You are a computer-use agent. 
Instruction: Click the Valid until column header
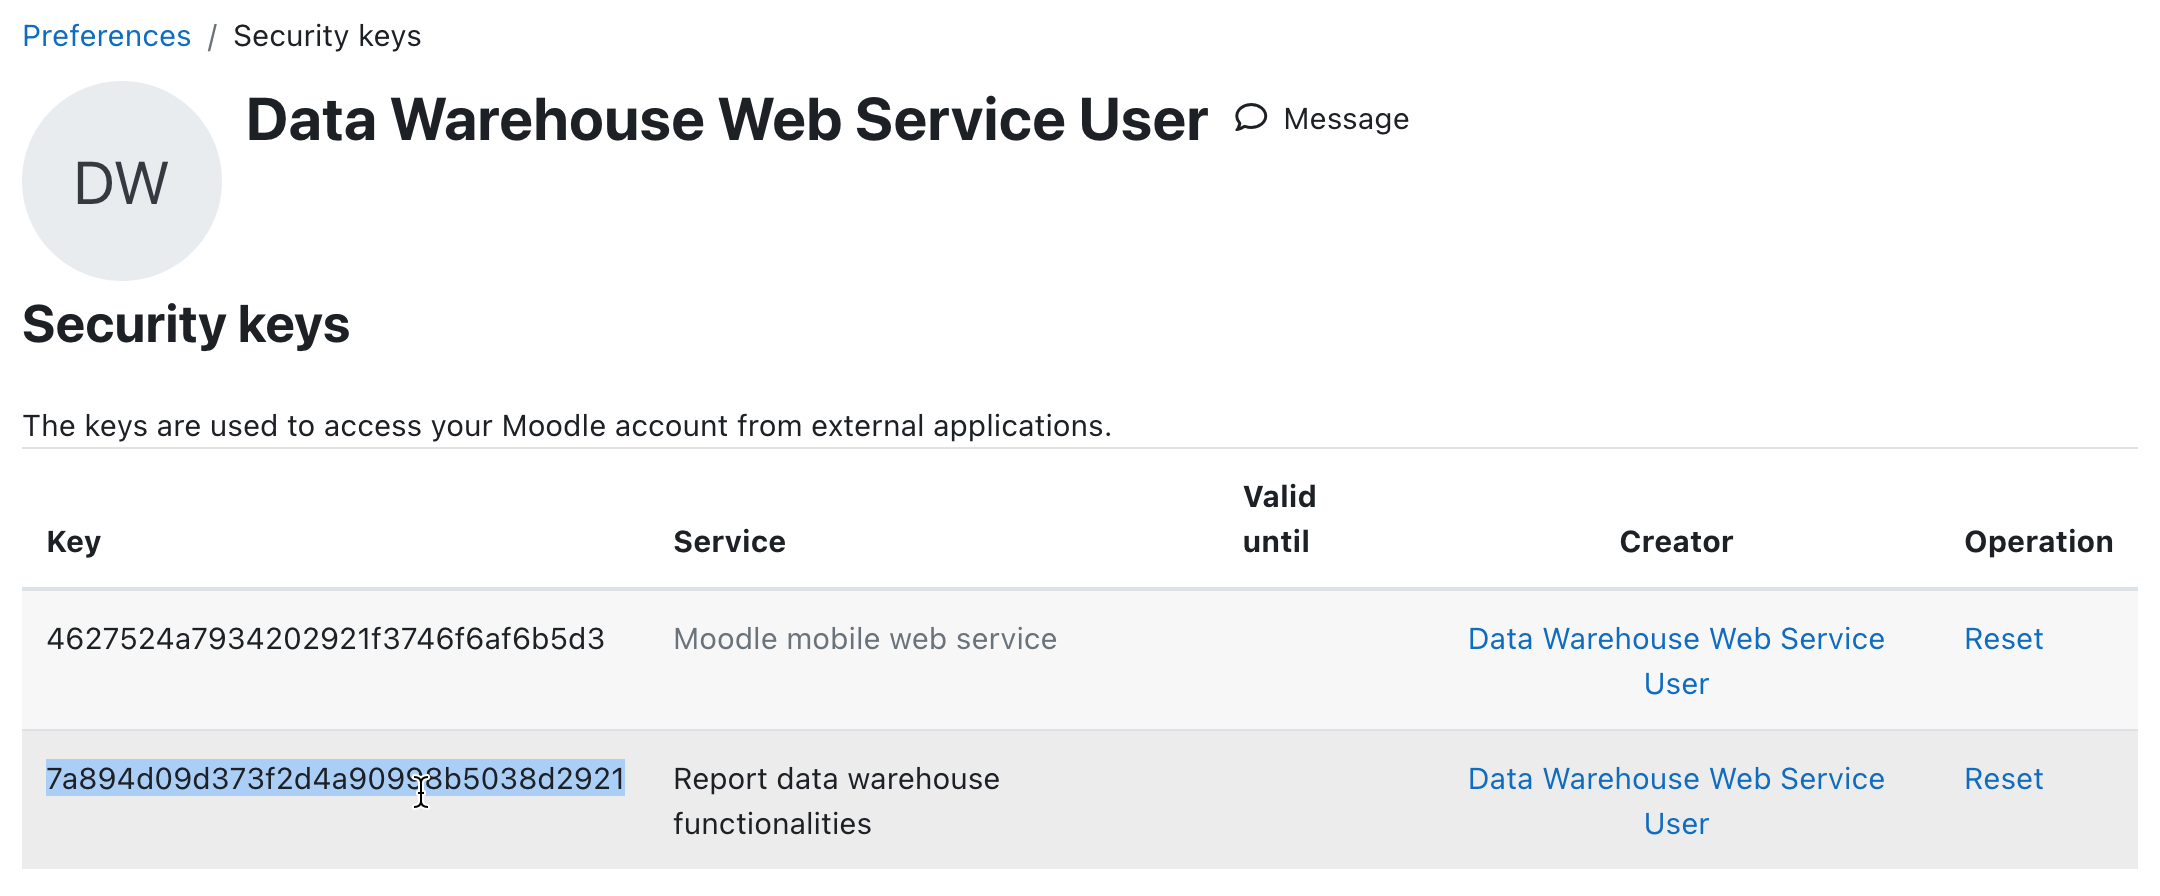[x=1279, y=519]
